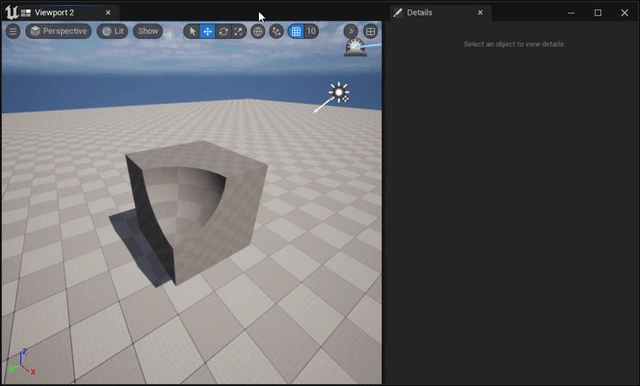Open the viewport options hamburger menu

(x=13, y=31)
